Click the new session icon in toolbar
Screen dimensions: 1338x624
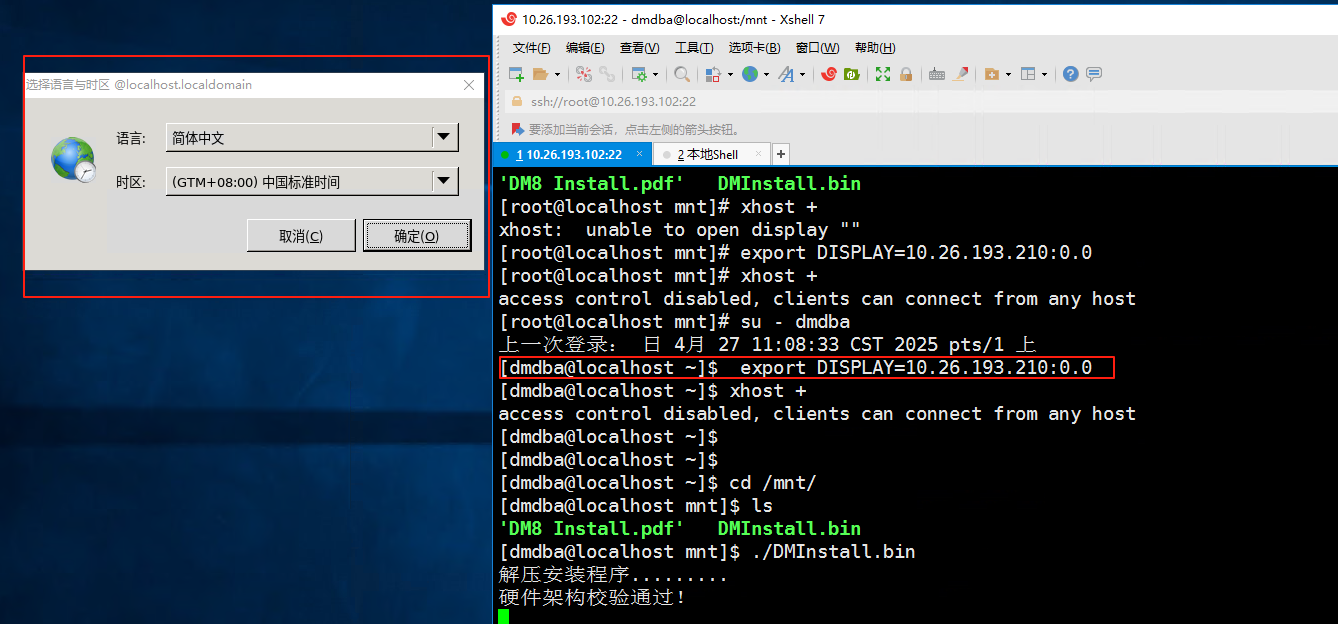click(516, 74)
